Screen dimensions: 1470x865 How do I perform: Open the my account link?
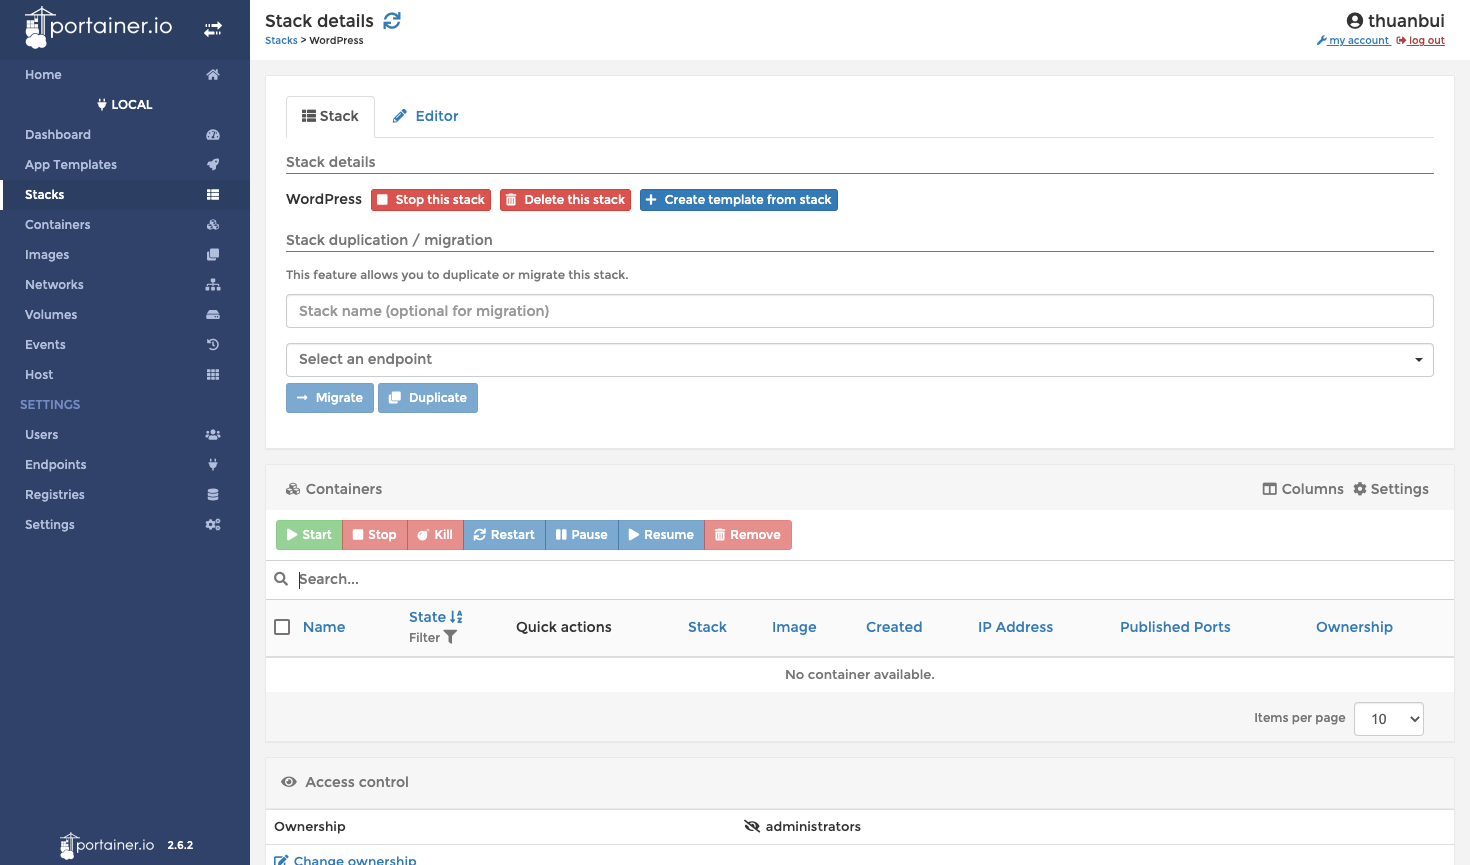1354,41
